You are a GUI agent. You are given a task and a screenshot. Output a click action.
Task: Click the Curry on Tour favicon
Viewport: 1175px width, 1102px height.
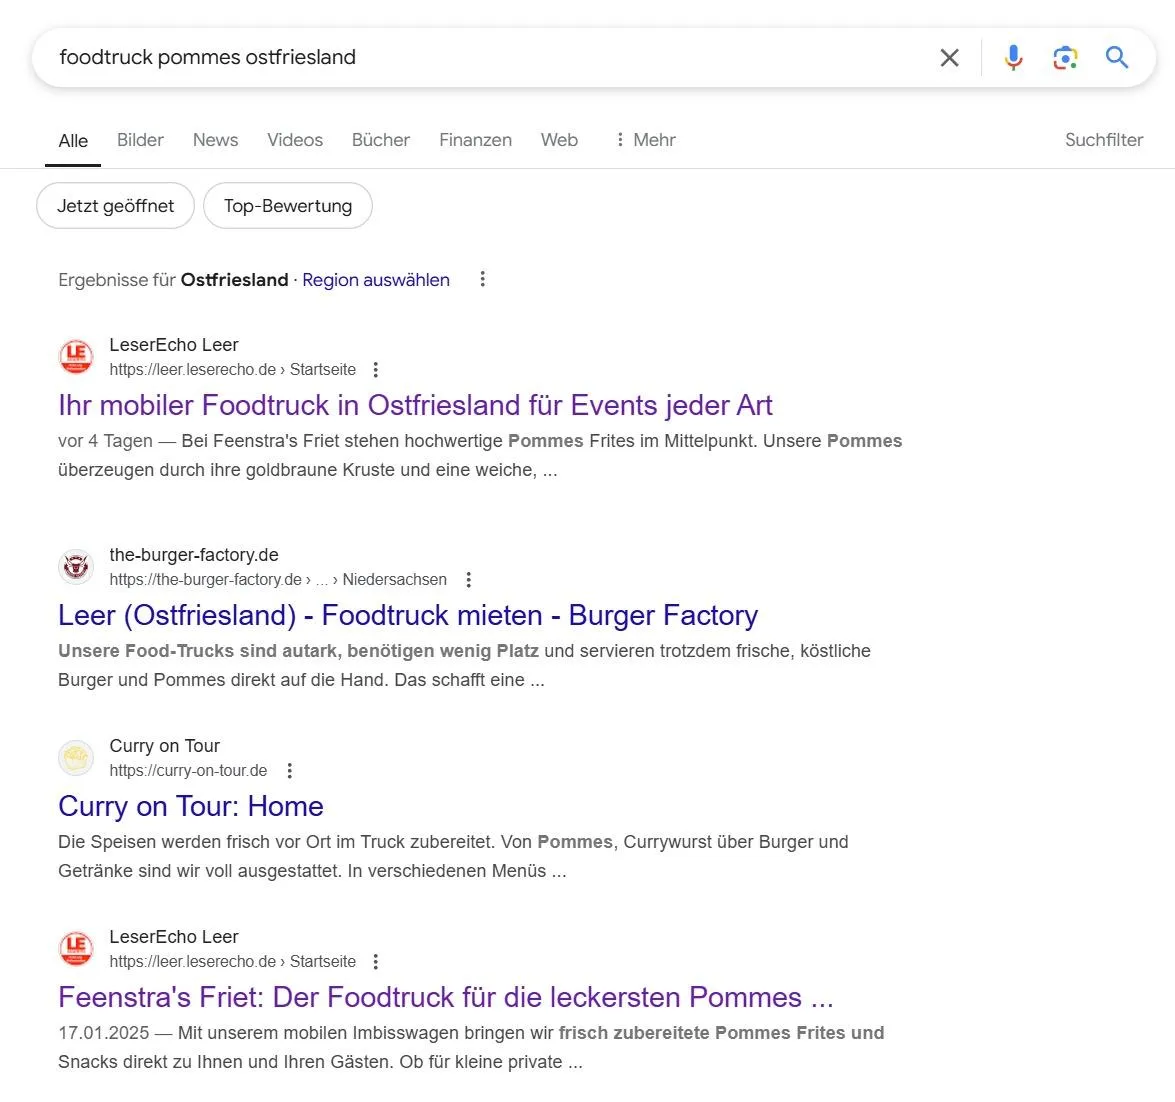76,757
